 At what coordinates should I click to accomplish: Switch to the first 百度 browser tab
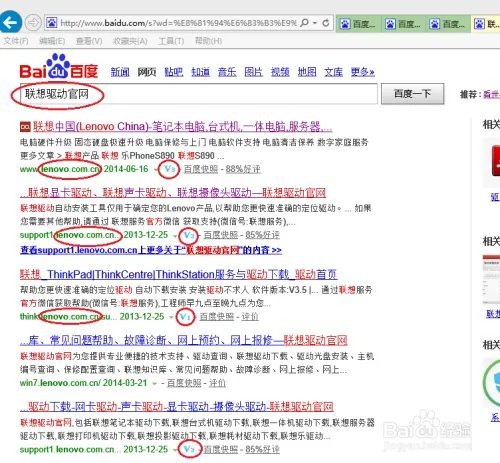click(358, 24)
